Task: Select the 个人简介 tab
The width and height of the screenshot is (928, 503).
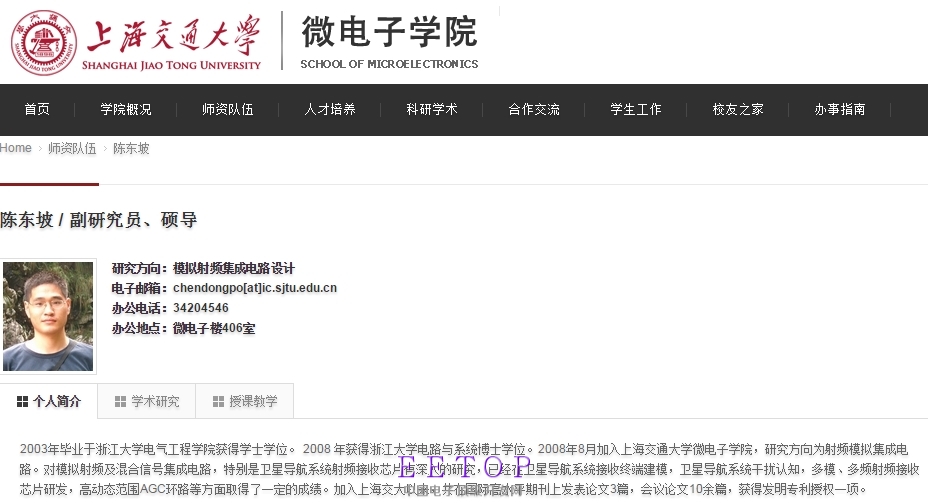Action: click(x=49, y=401)
